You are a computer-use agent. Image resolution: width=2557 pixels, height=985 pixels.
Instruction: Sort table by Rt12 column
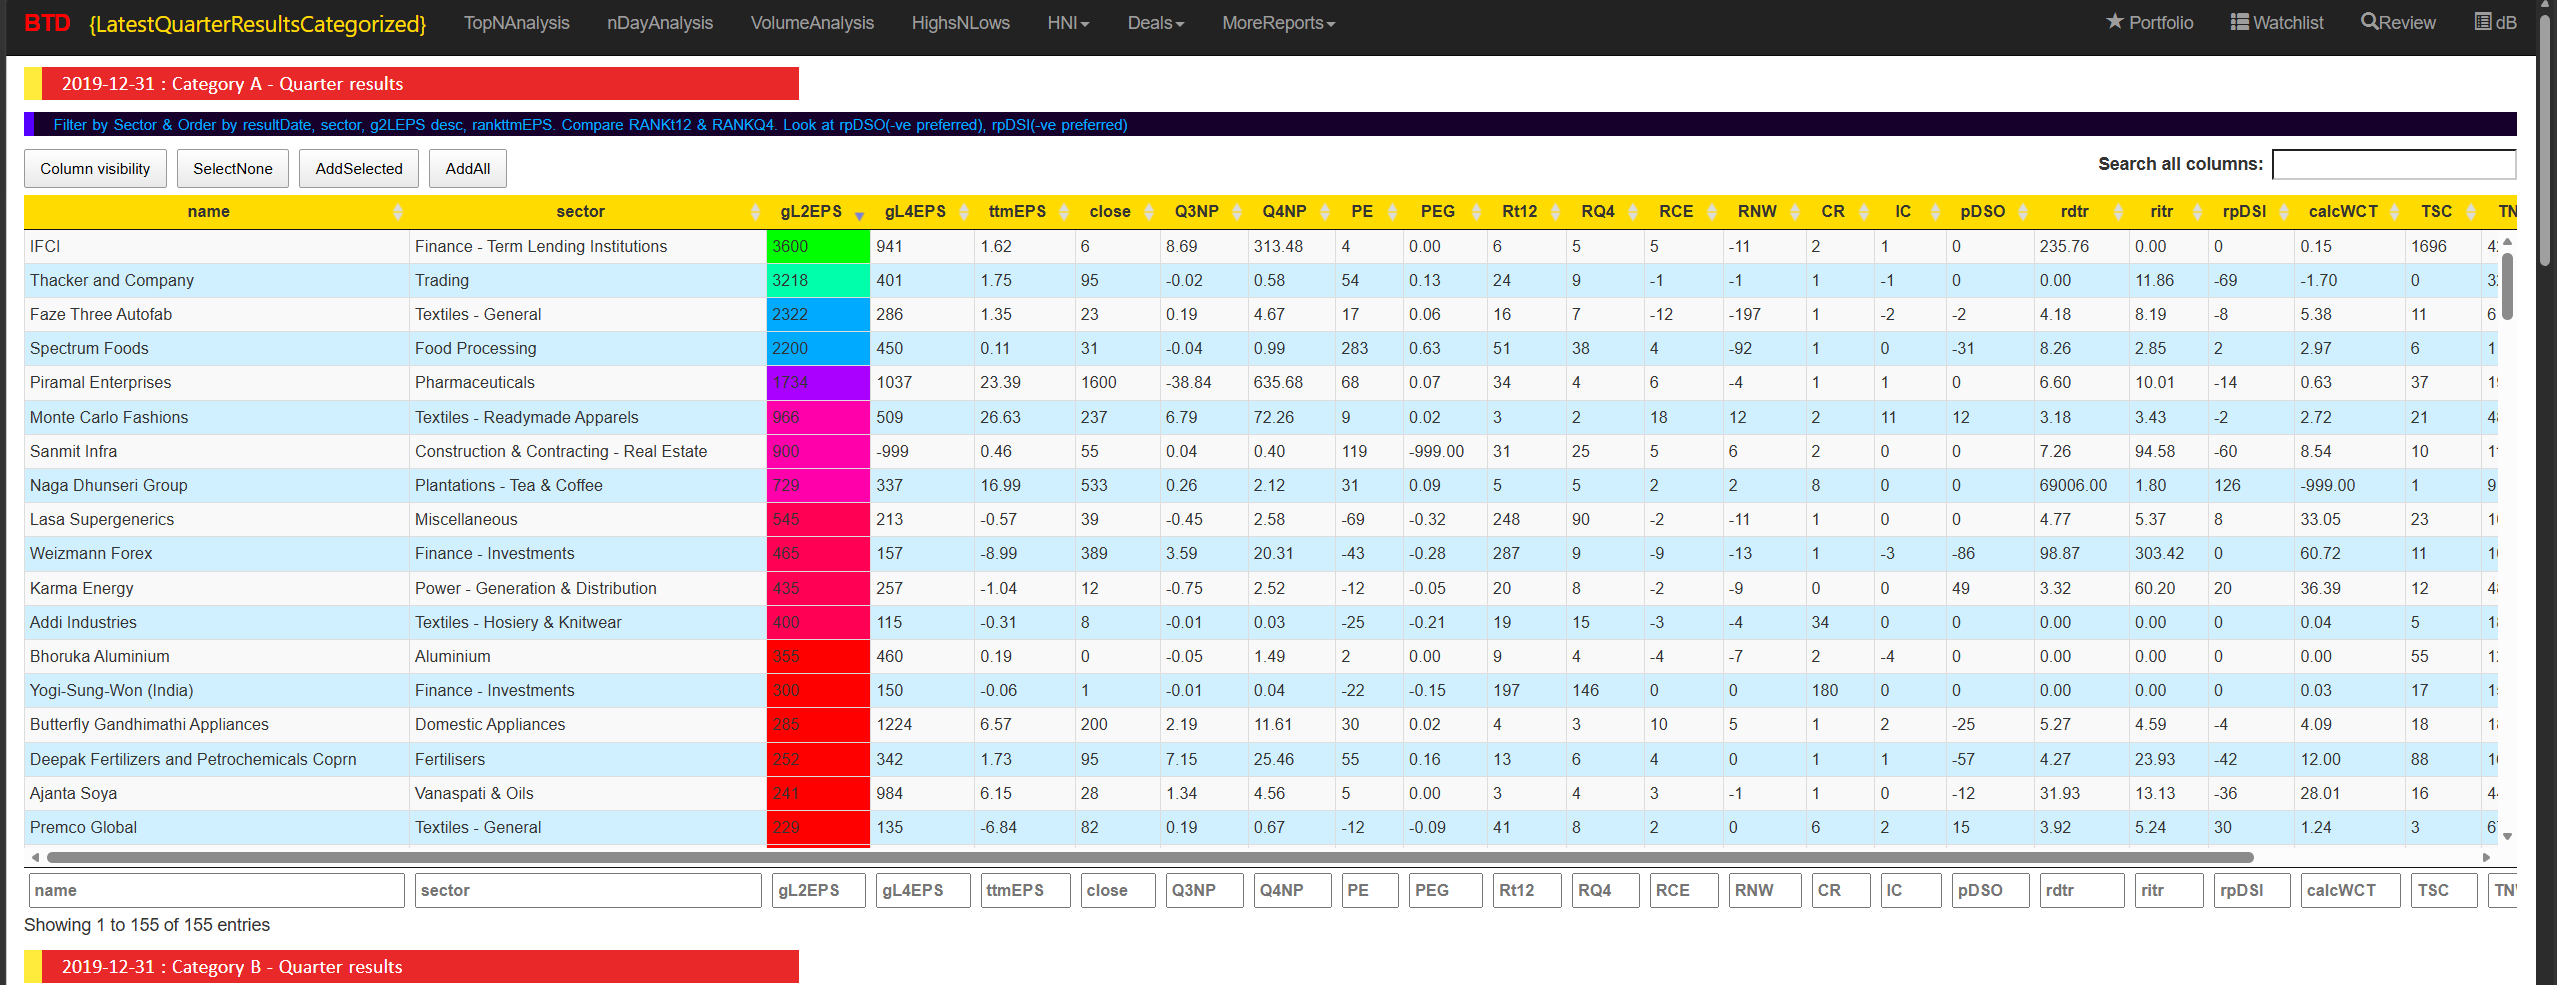pos(1527,212)
